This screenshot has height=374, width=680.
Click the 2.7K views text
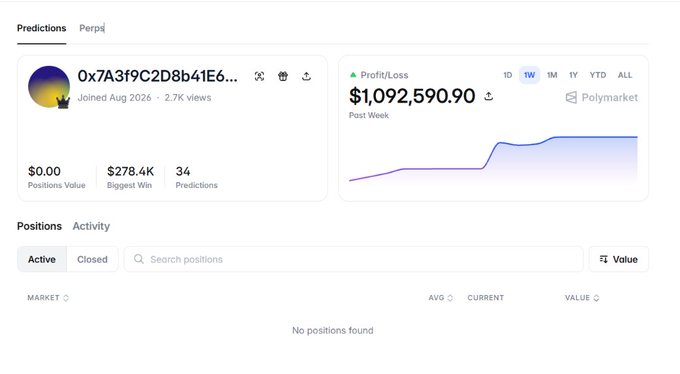188,98
